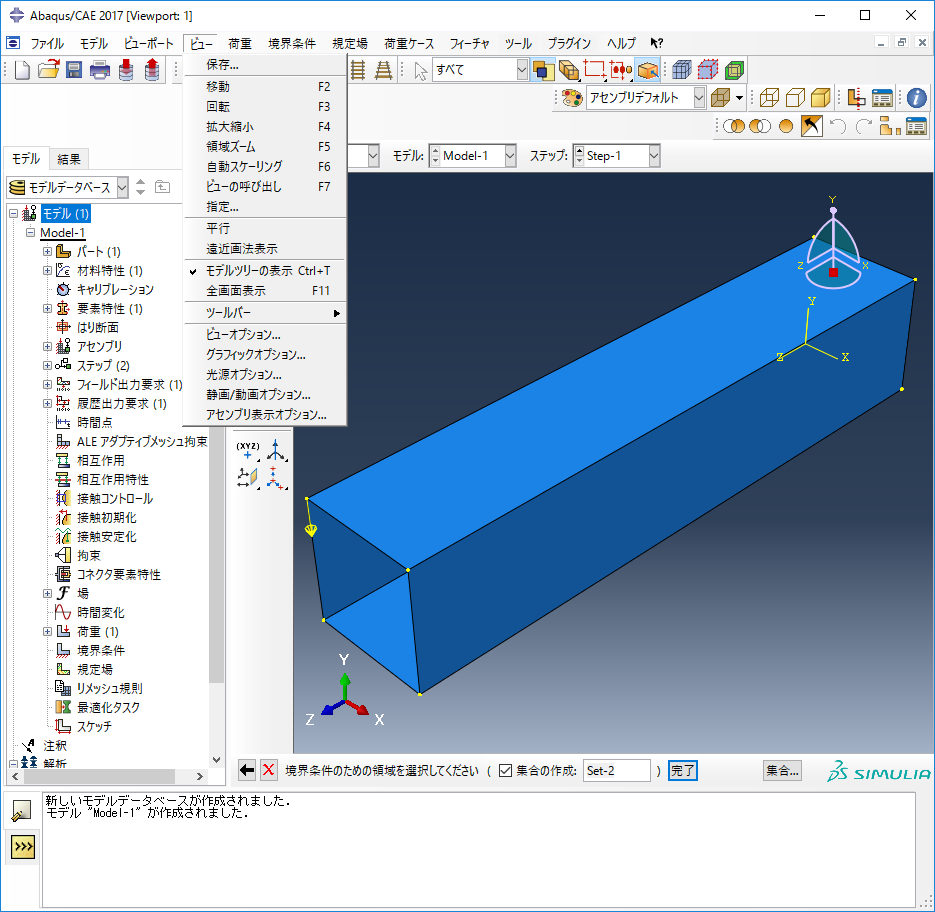
Task: Select 遠近画法表示 menu entry
Action: (x=266, y=249)
